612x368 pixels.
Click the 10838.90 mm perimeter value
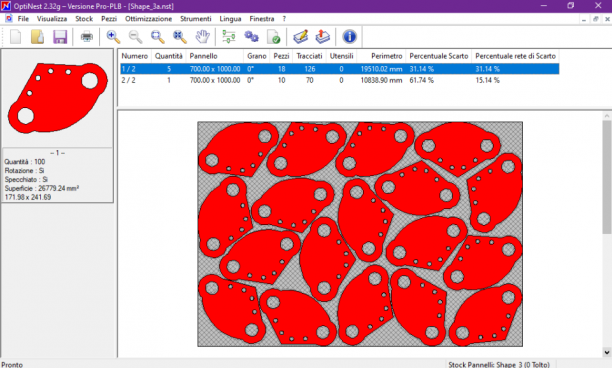[x=381, y=80]
